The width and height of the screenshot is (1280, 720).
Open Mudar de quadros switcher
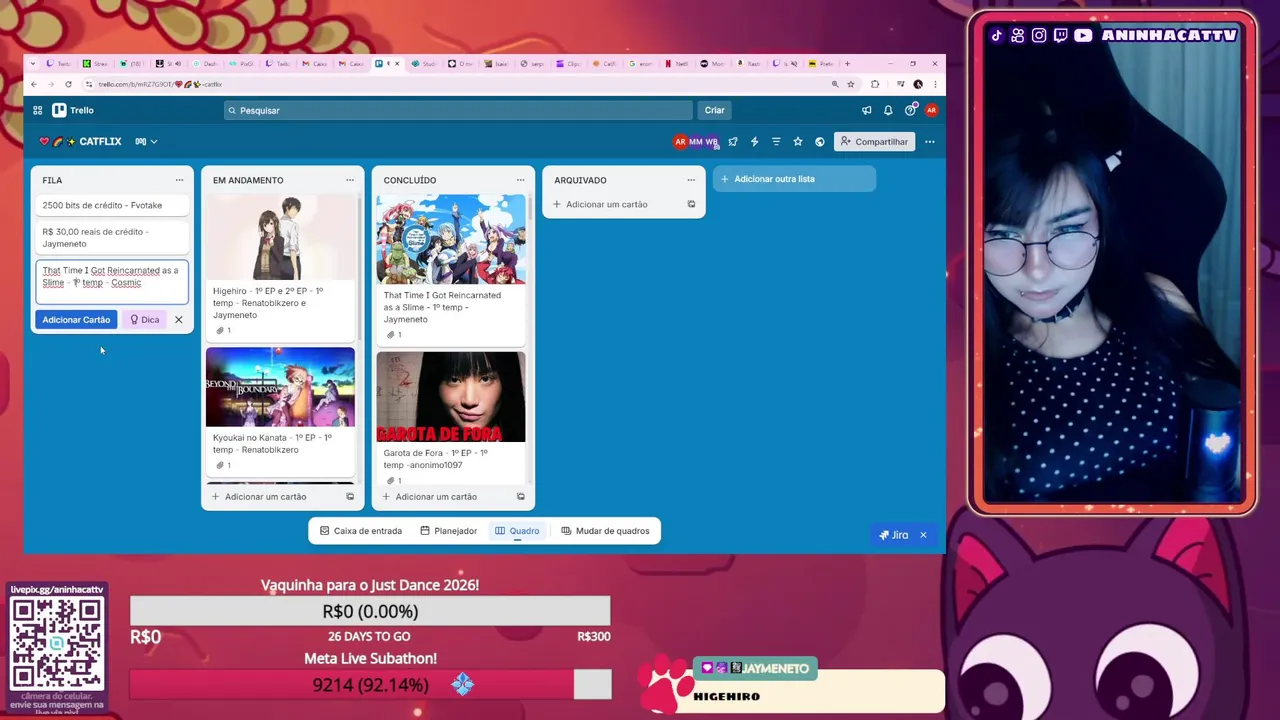[606, 531]
